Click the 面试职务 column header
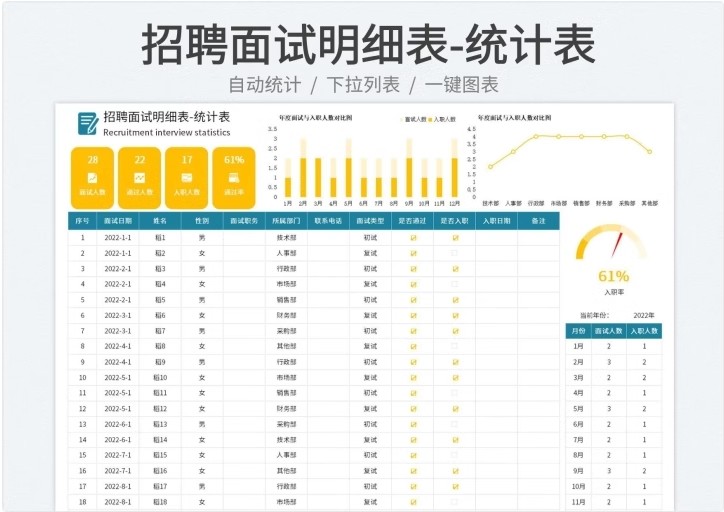Image resolution: width=724 pixels, height=512 pixels. coord(244,221)
